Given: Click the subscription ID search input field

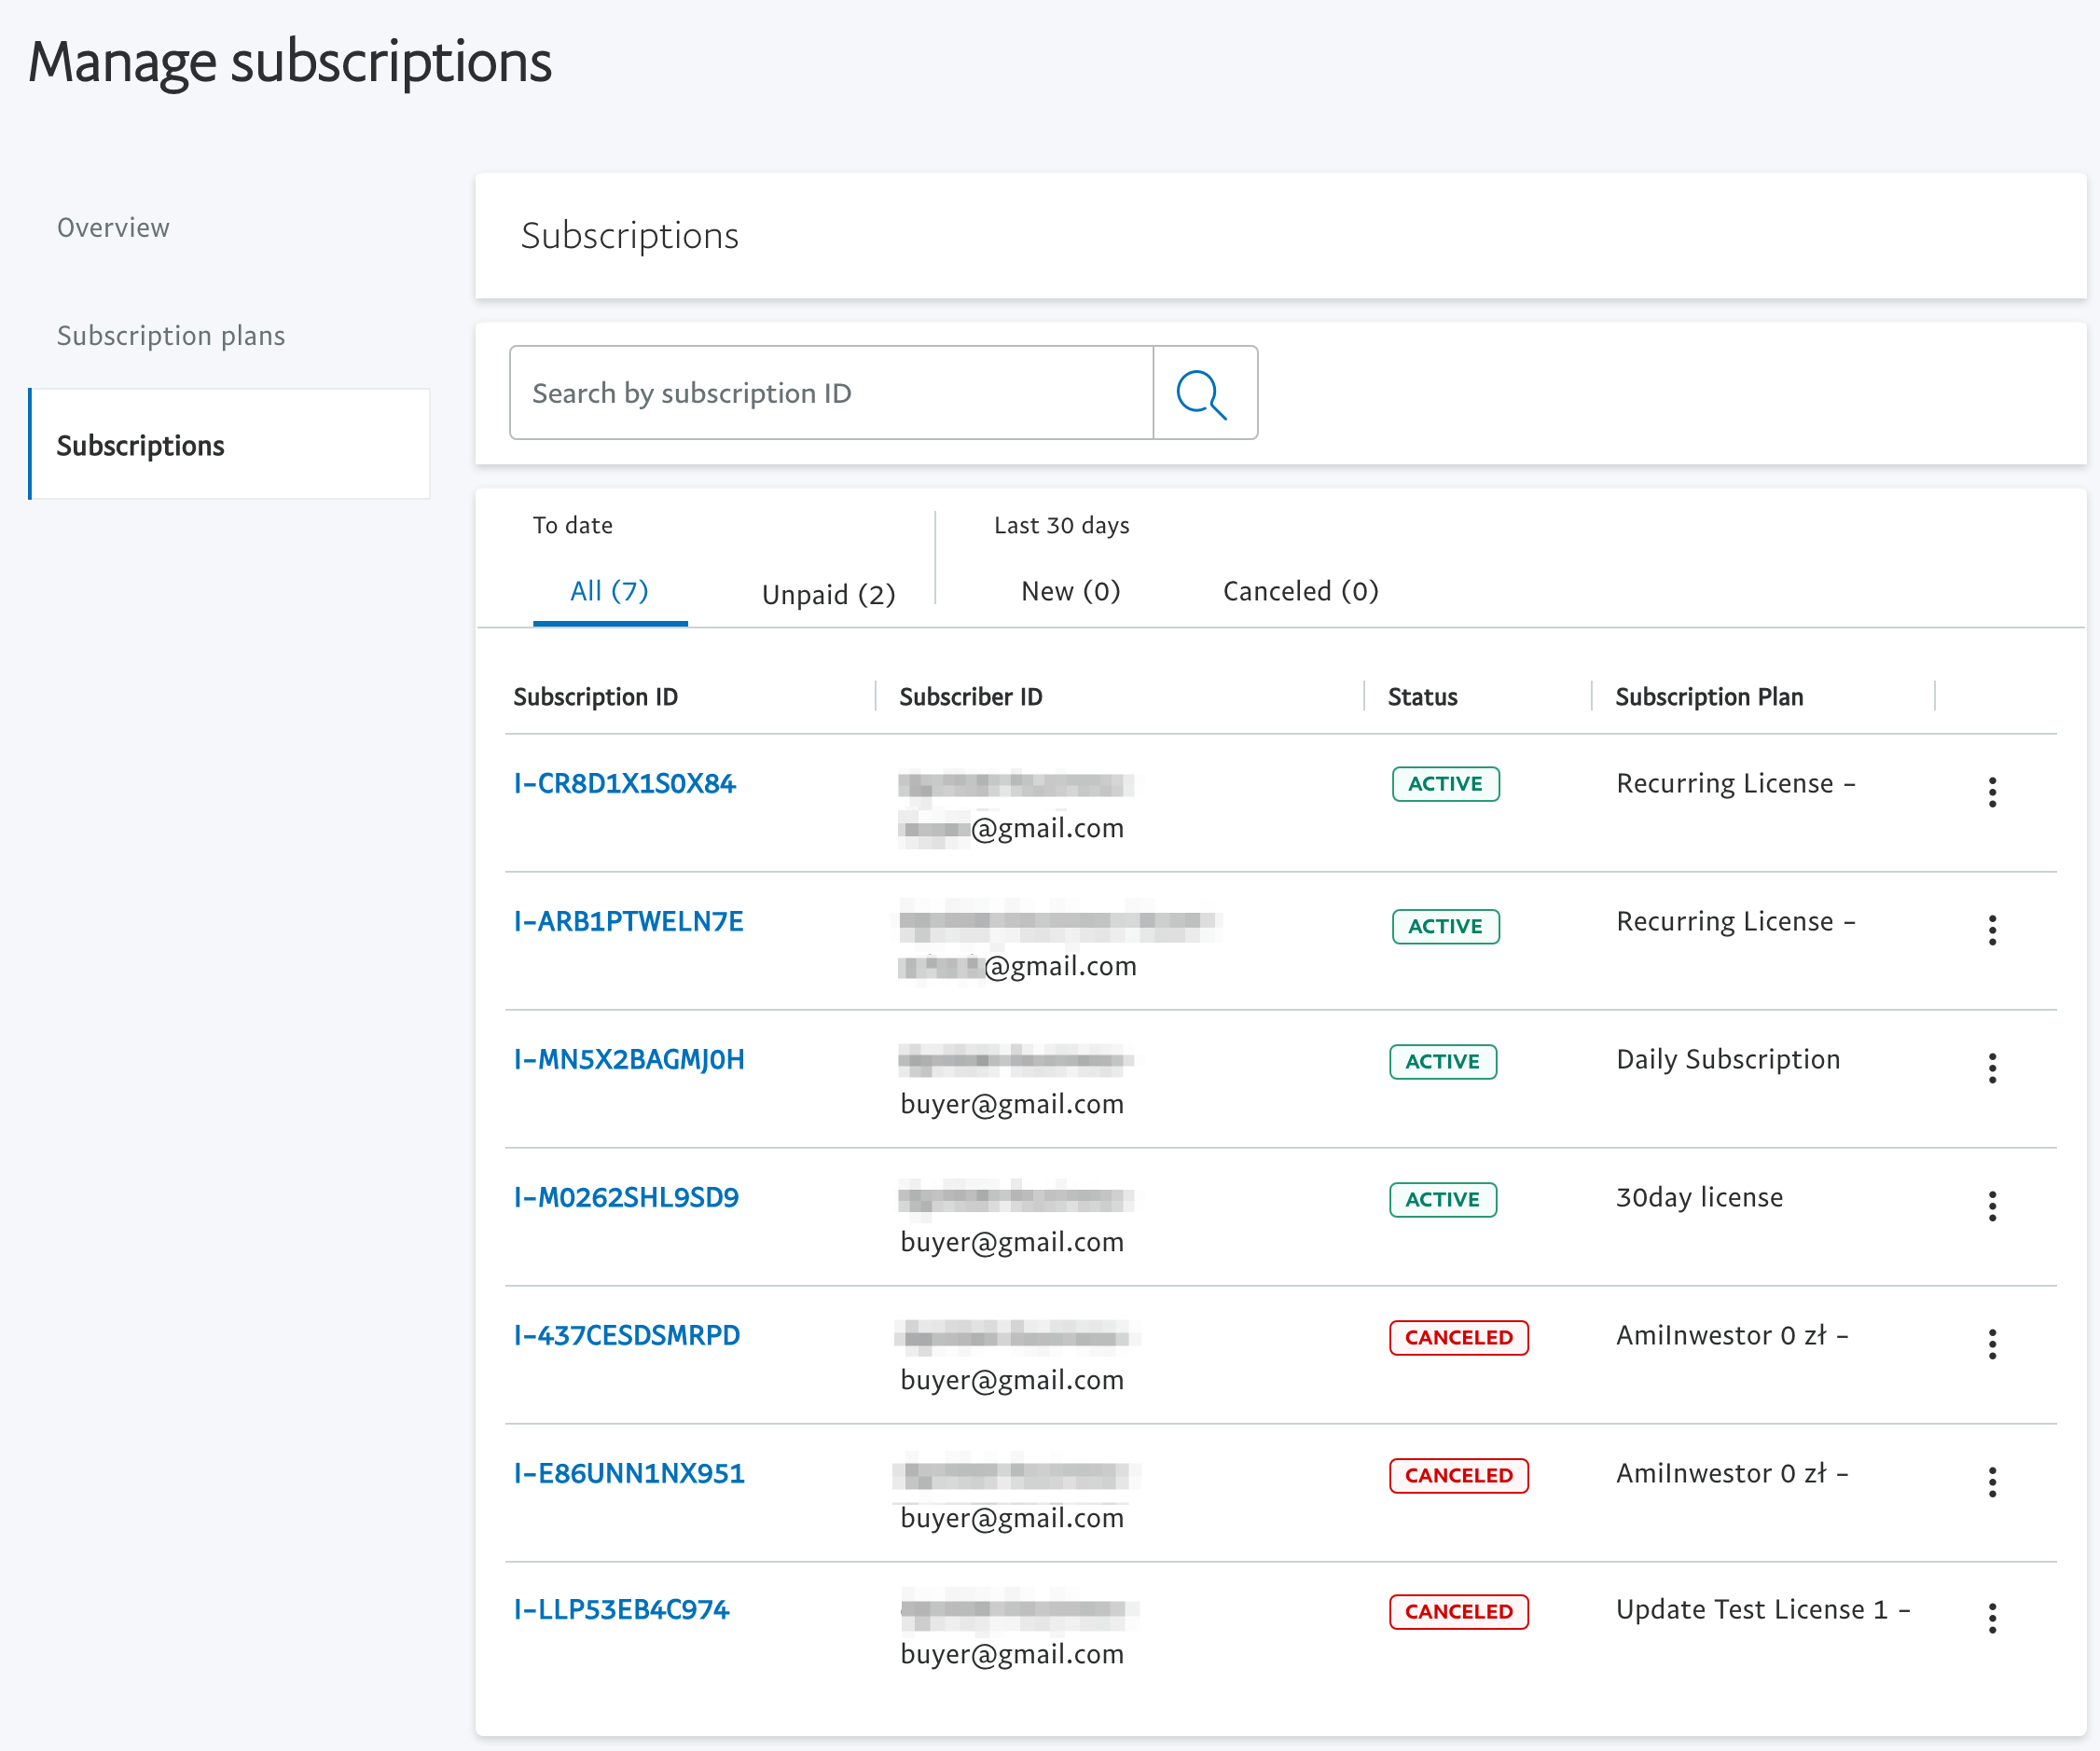Looking at the screenshot, I should [832, 391].
